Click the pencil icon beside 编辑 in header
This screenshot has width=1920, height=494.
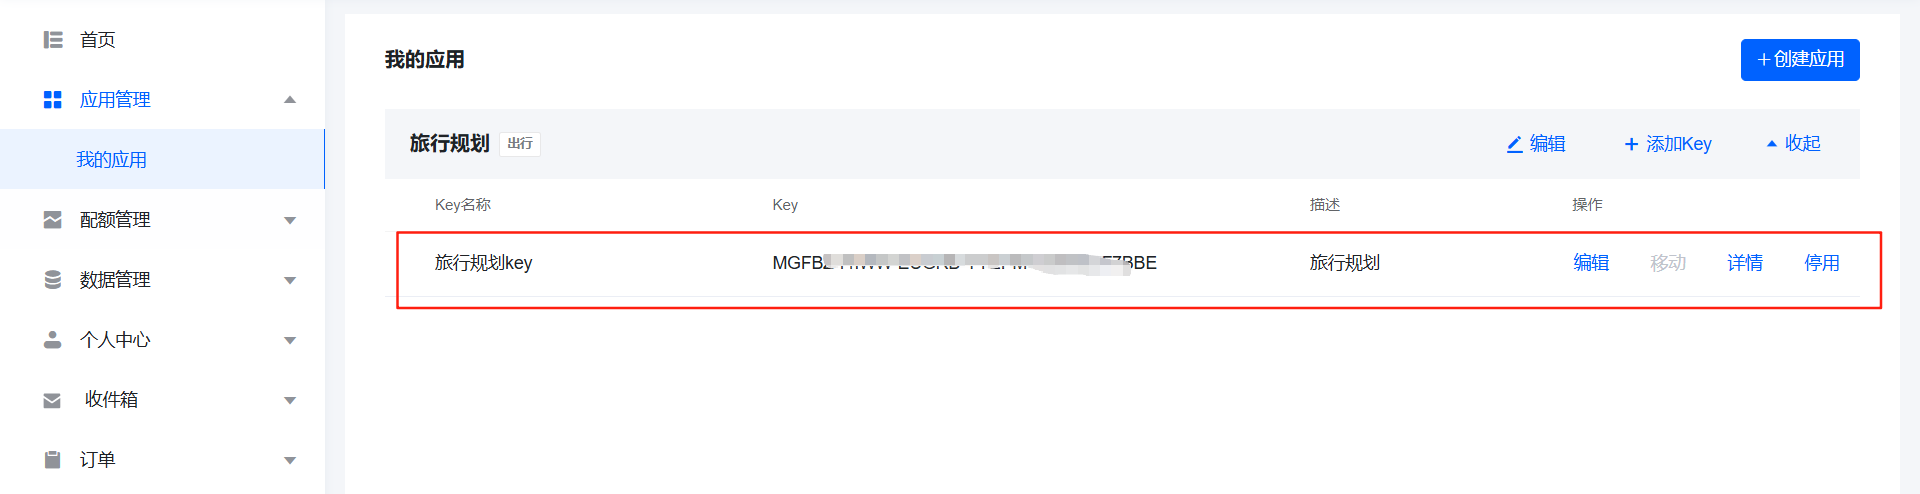pos(1515,144)
